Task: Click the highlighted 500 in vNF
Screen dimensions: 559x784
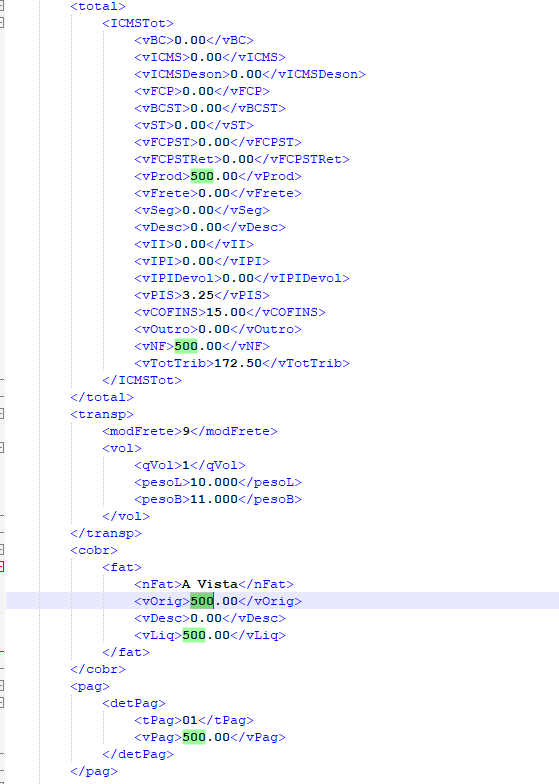Action: [x=186, y=346]
